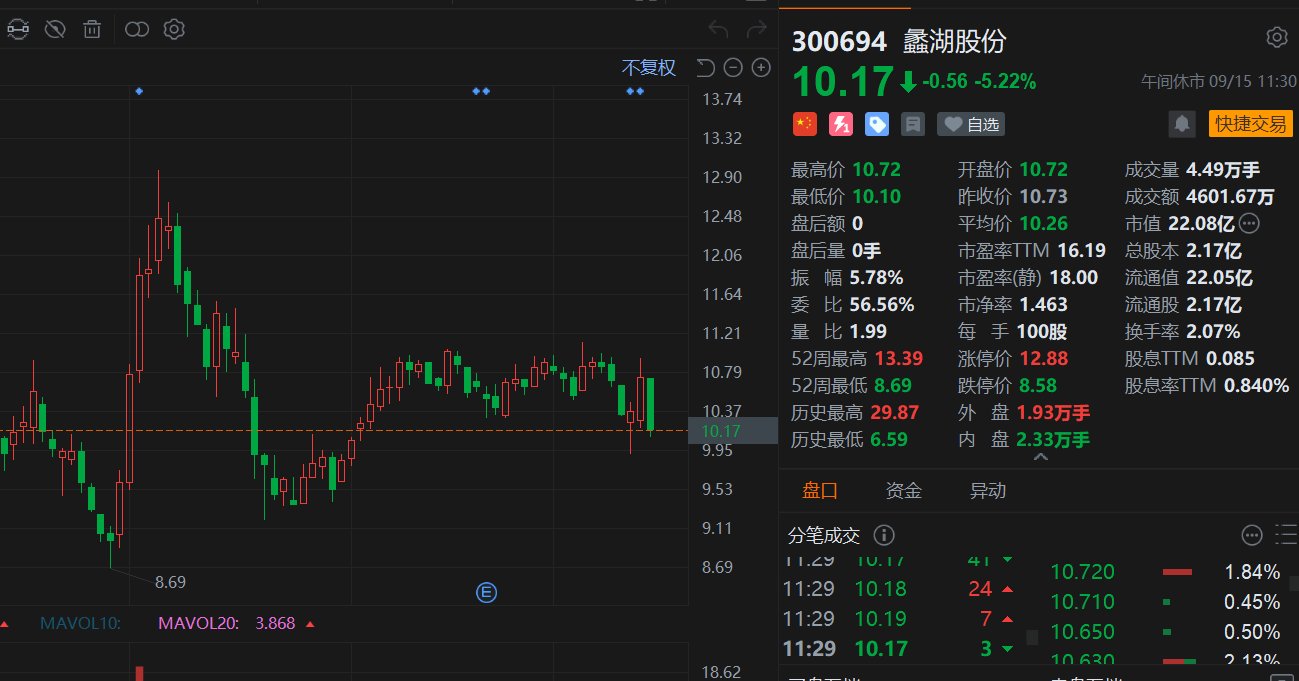Switch to the 资金 tab

point(904,491)
